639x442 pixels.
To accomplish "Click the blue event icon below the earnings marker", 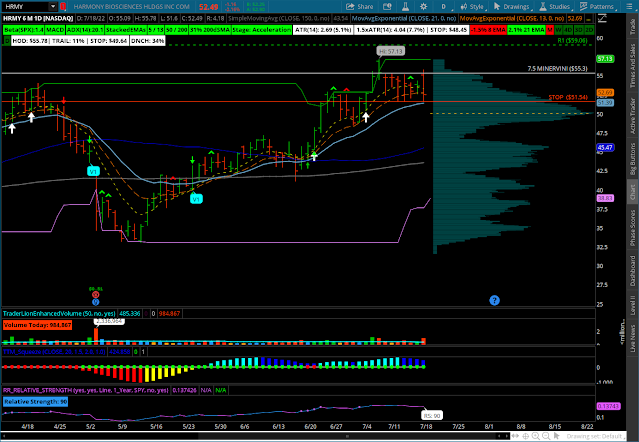I will click(95, 302).
